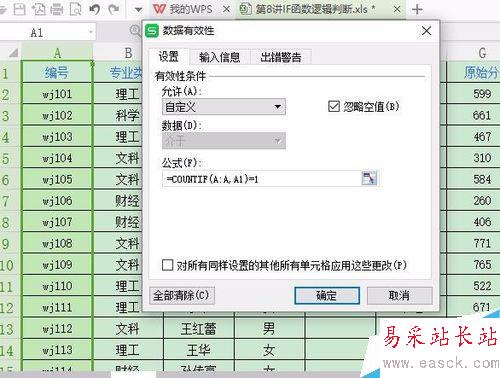This screenshot has height=378, width=500.
Task: Switch to the 输入信息 tab
Action: [220, 57]
